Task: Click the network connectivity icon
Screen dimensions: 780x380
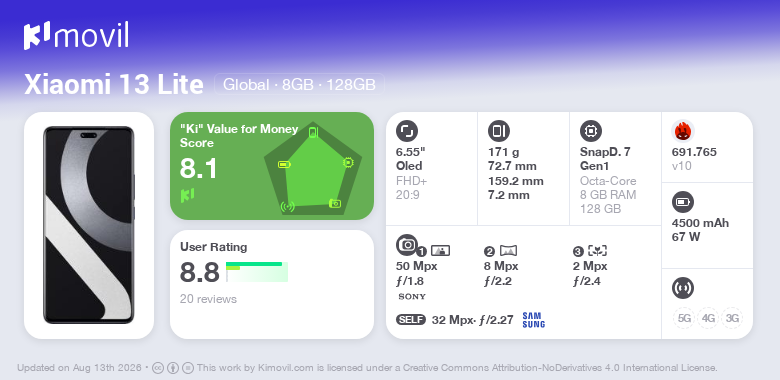Action: point(682,287)
